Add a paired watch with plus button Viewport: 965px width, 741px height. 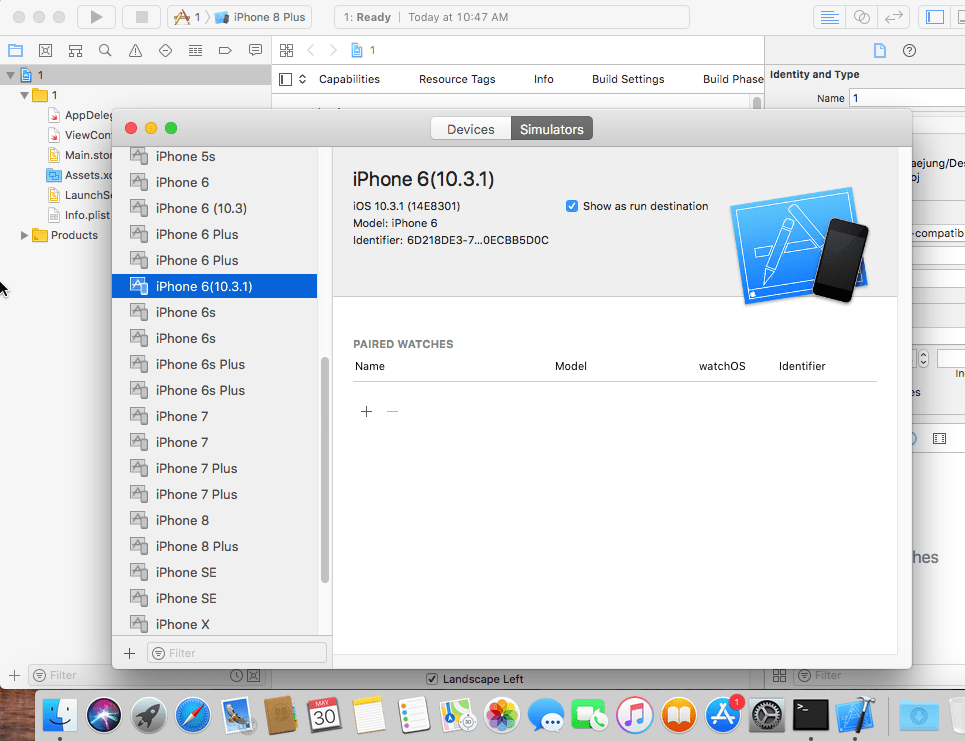[x=366, y=411]
